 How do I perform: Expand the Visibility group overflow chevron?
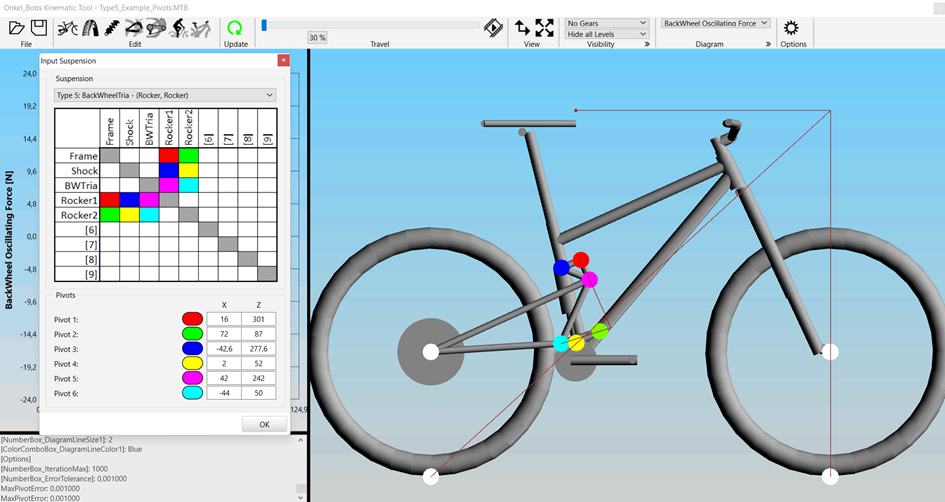(x=647, y=44)
